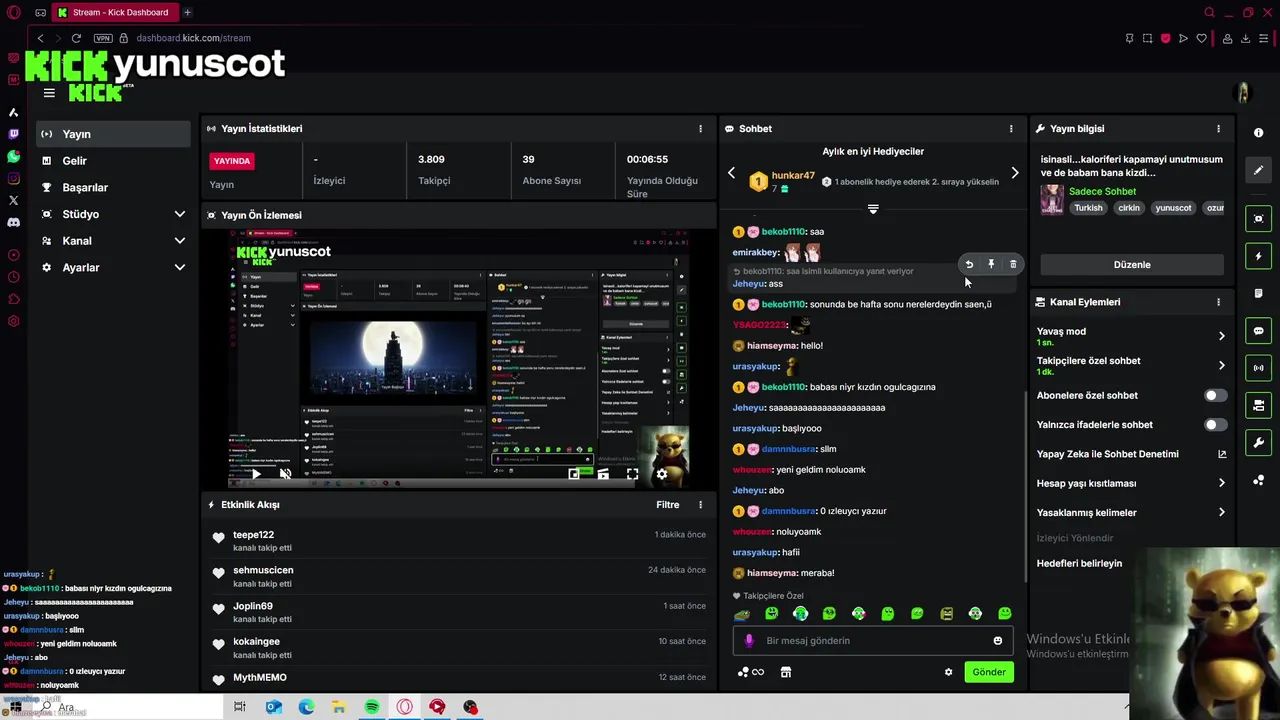Viewport: 1280px width, 720px height.
Task: Open the hamburger menu beside the Kick logo
Action: point(49,93)
